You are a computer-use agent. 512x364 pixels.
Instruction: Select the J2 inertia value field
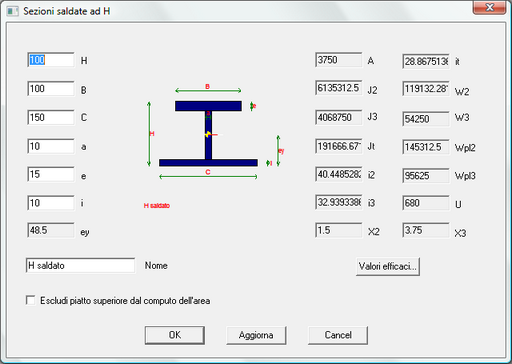pos(339,88)
